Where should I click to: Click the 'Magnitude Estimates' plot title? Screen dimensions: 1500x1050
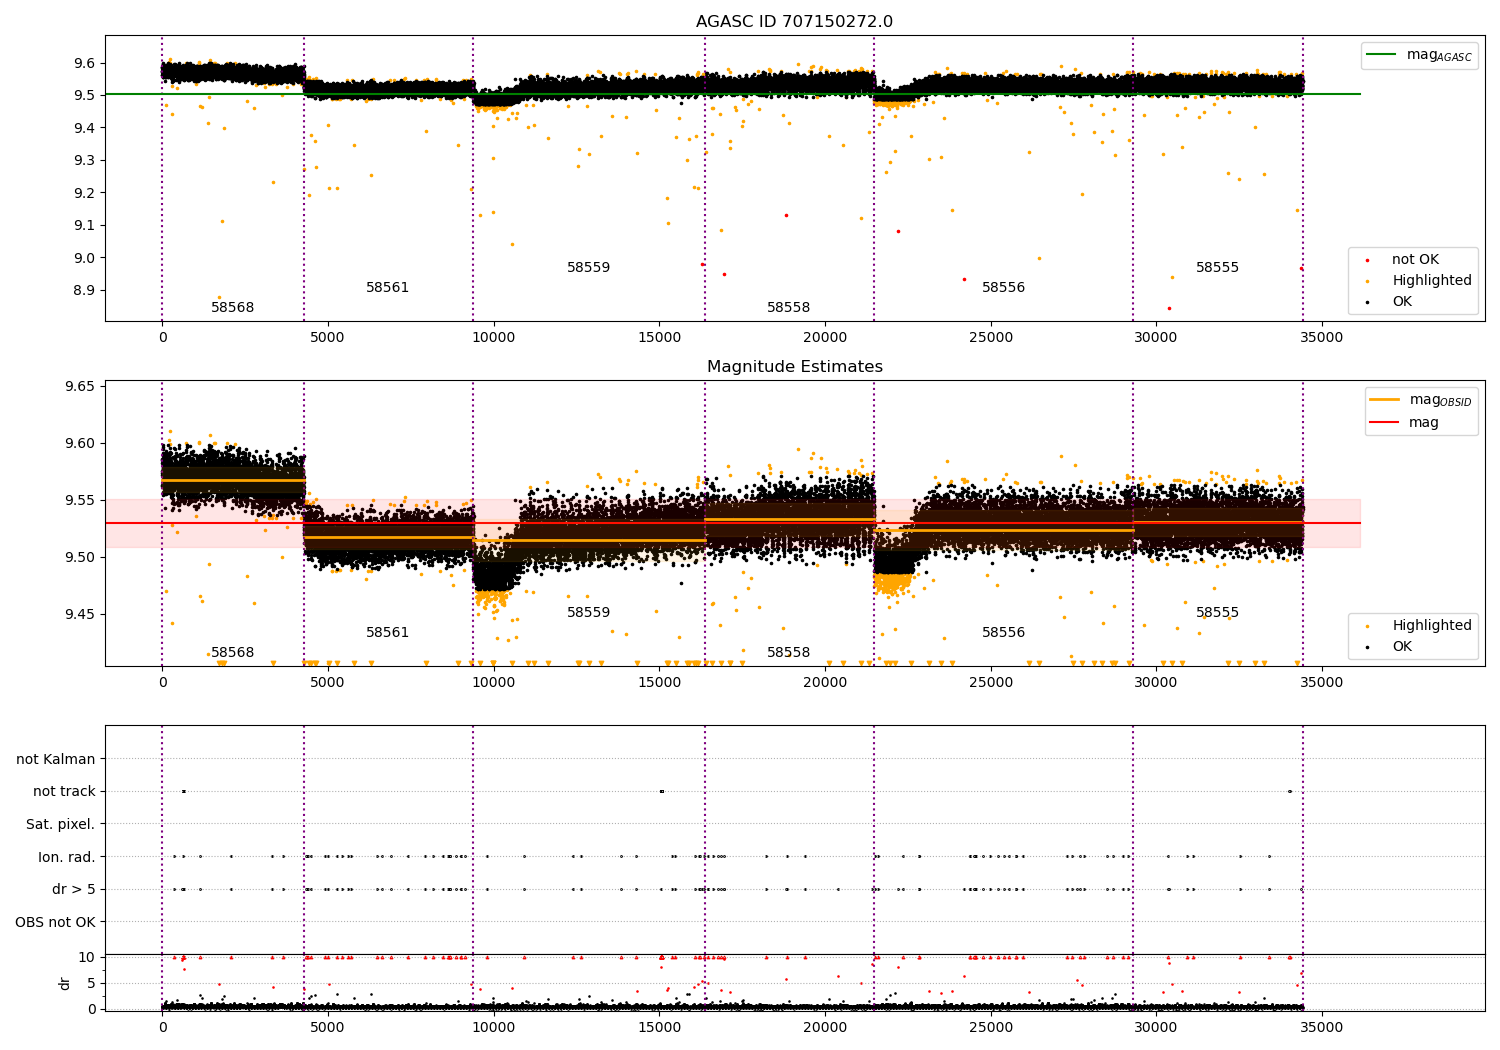795,367
